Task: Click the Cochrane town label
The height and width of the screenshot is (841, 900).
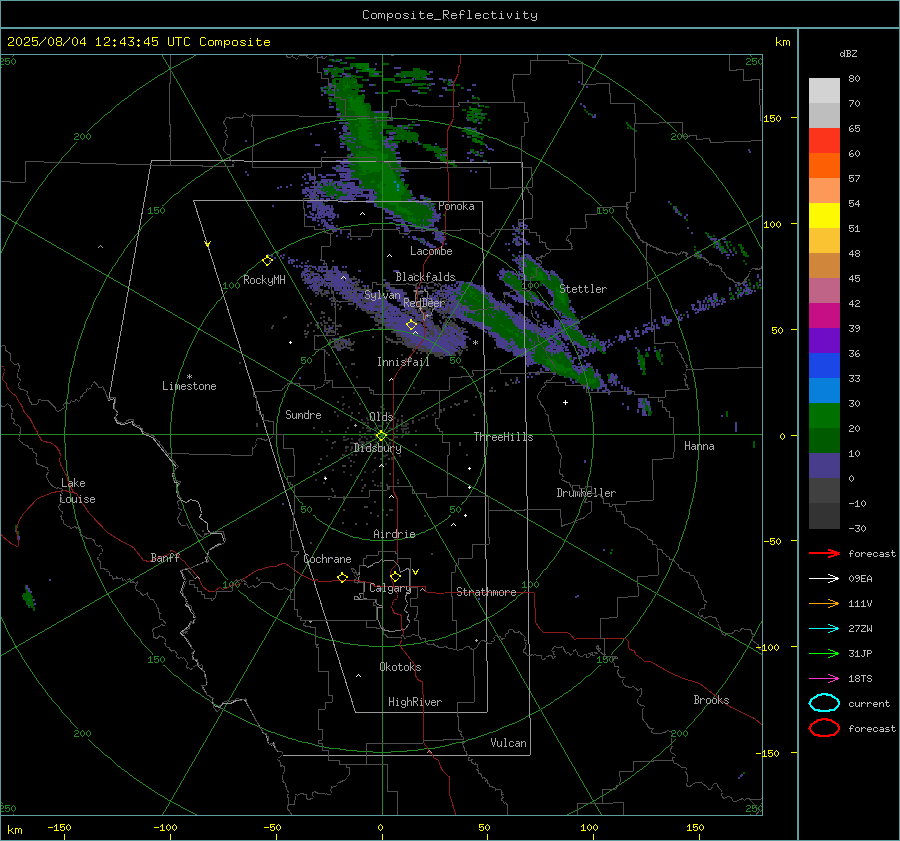Action: coord(327,559)
